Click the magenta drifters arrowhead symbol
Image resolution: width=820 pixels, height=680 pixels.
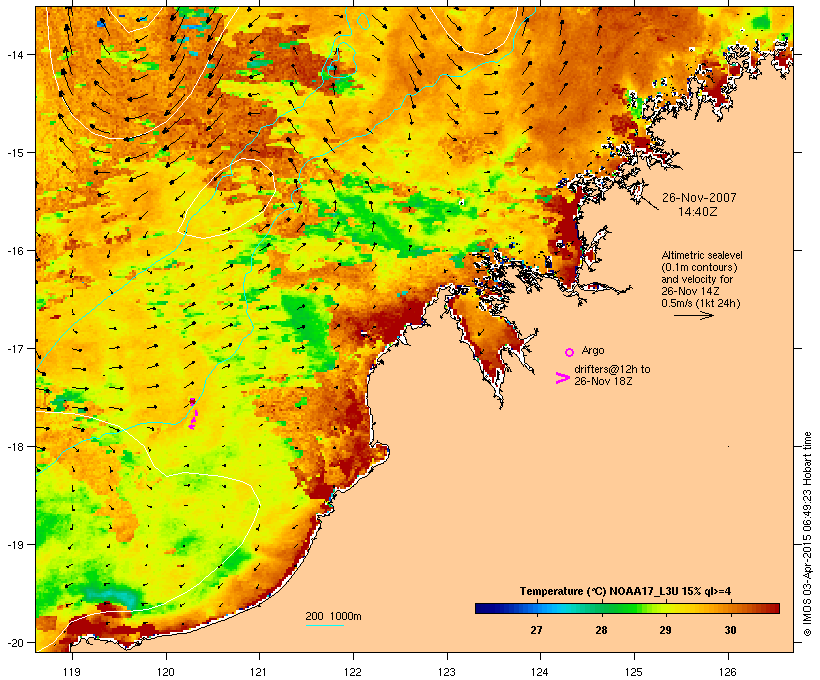pos(562,378)
